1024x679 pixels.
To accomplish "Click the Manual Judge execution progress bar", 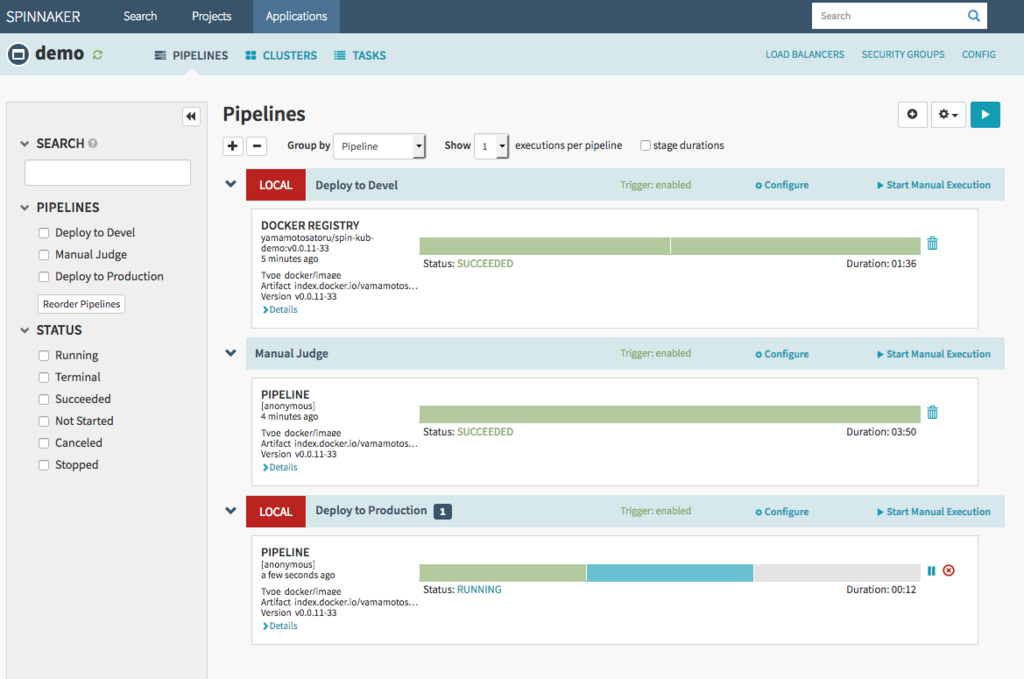I will click(670, 415).
